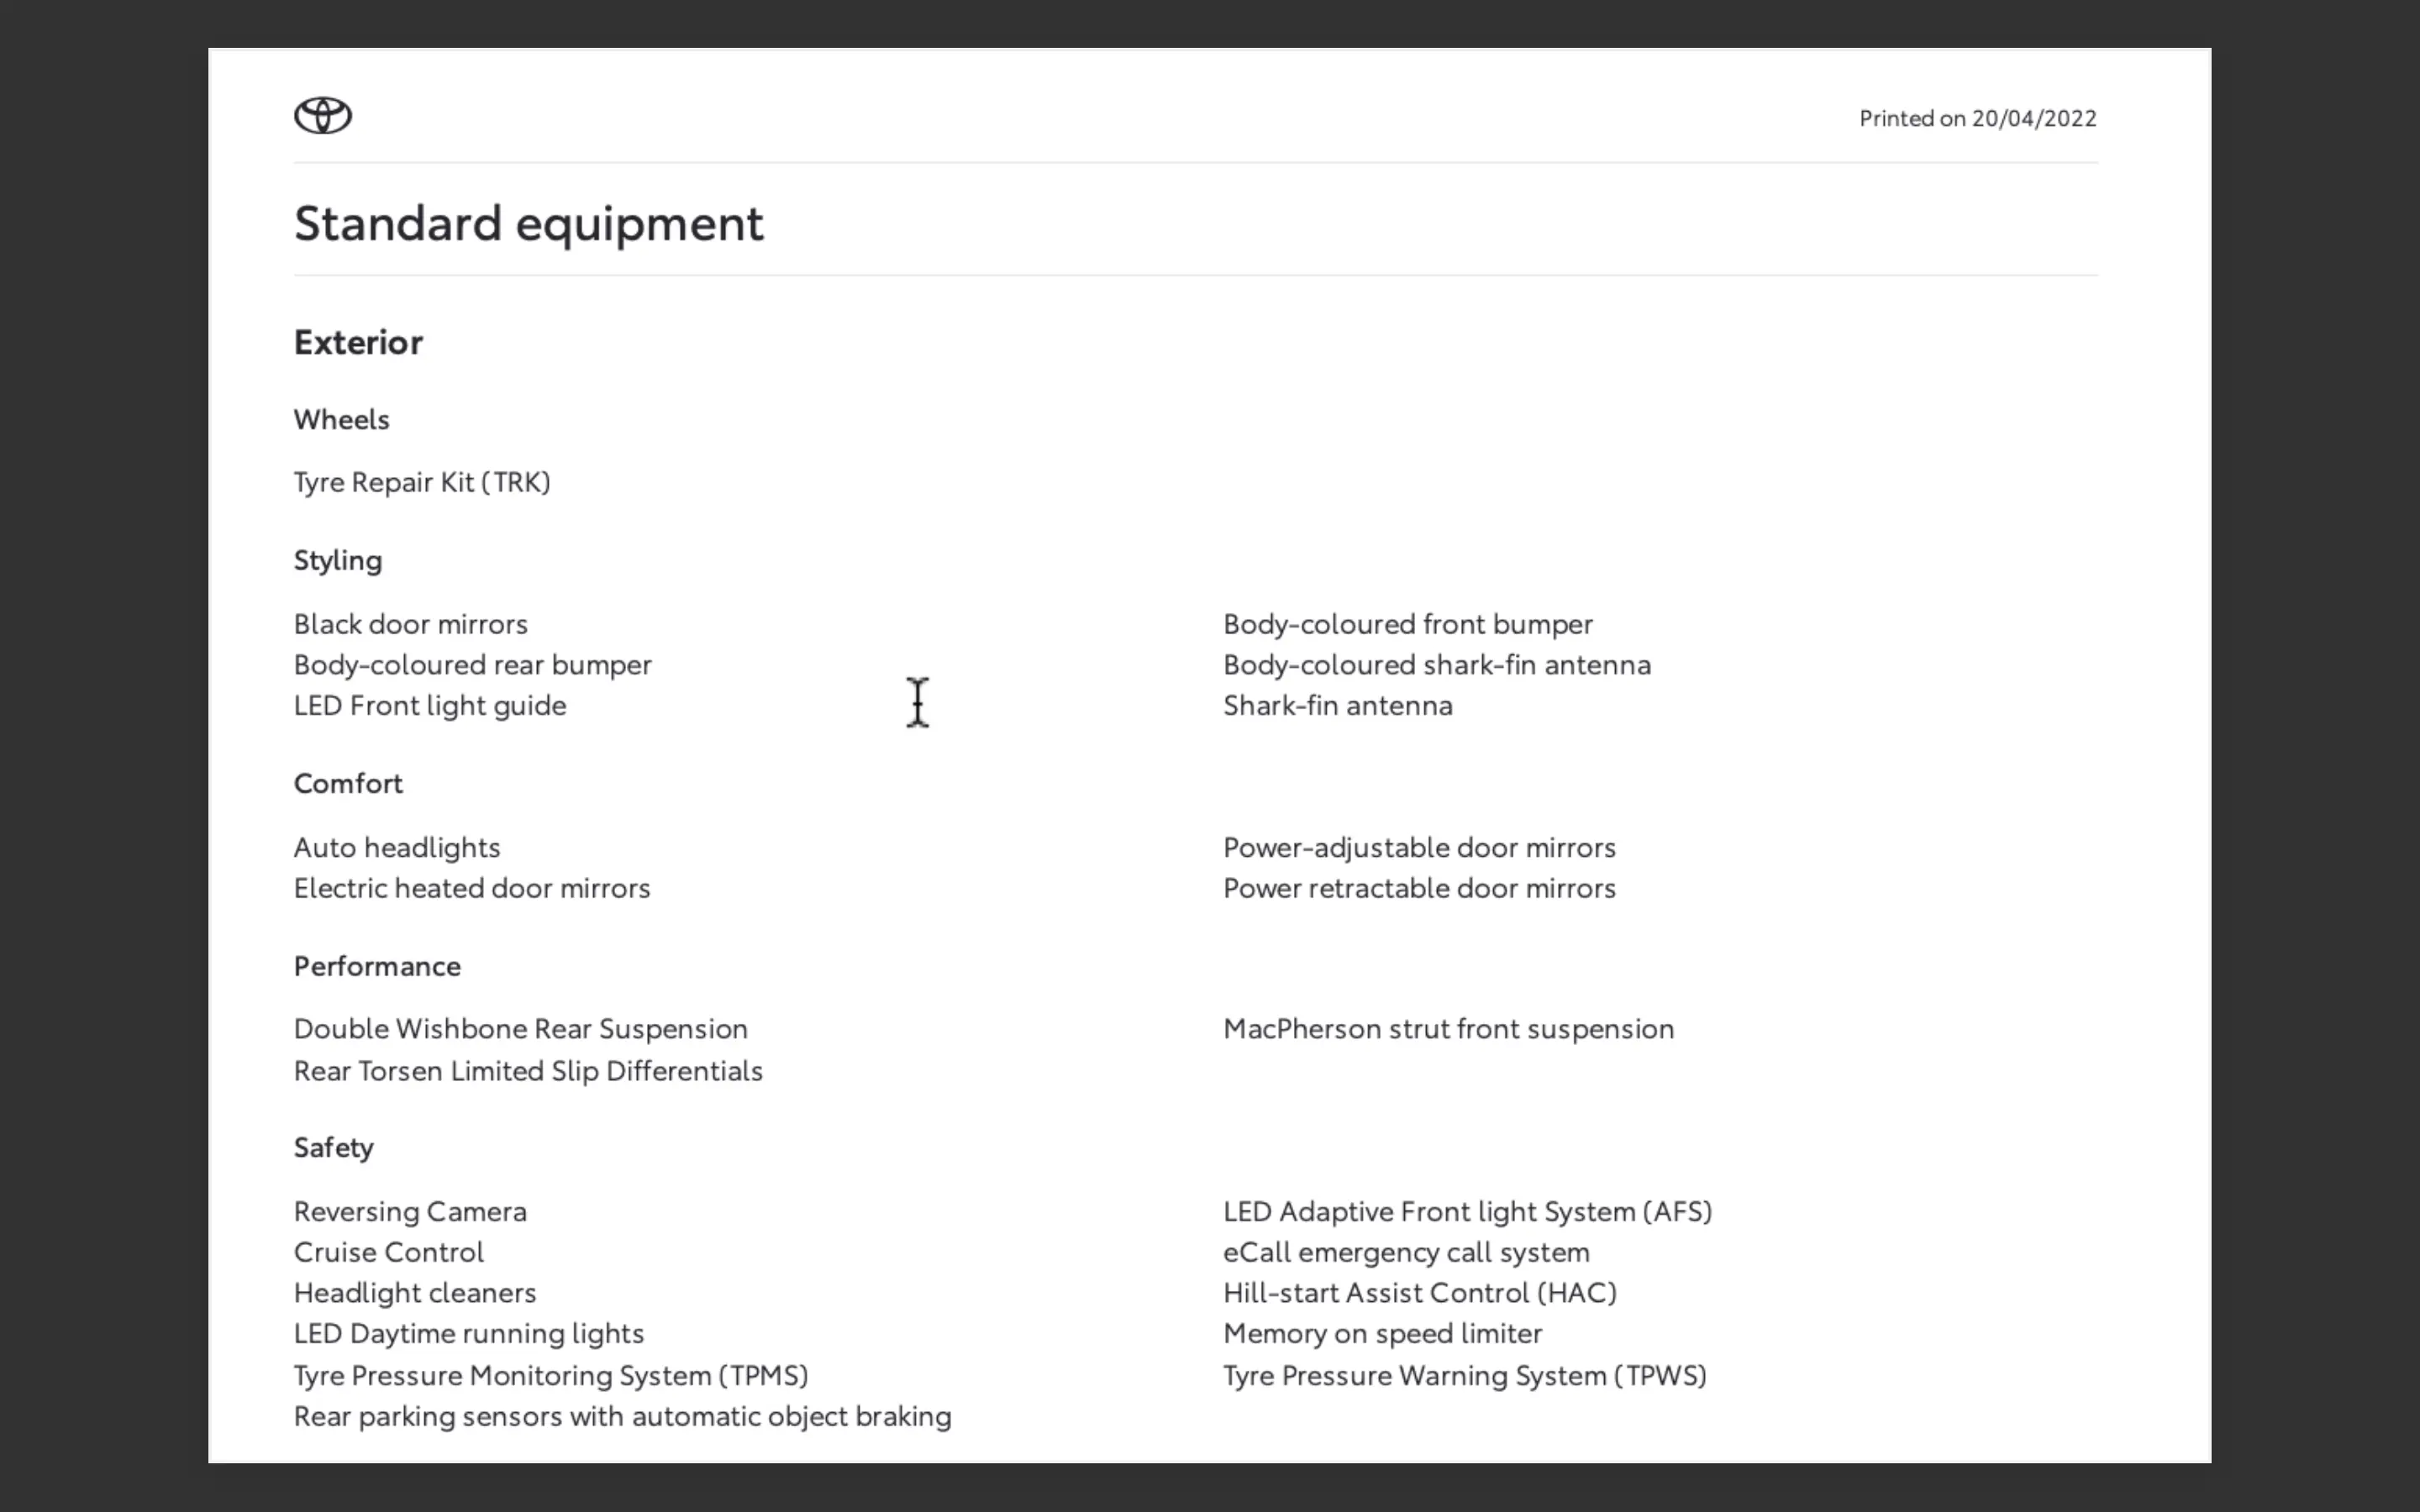Click 'Black door mirrors' entry
This screenshot has width=2420, height=1512.
[411, 624]
